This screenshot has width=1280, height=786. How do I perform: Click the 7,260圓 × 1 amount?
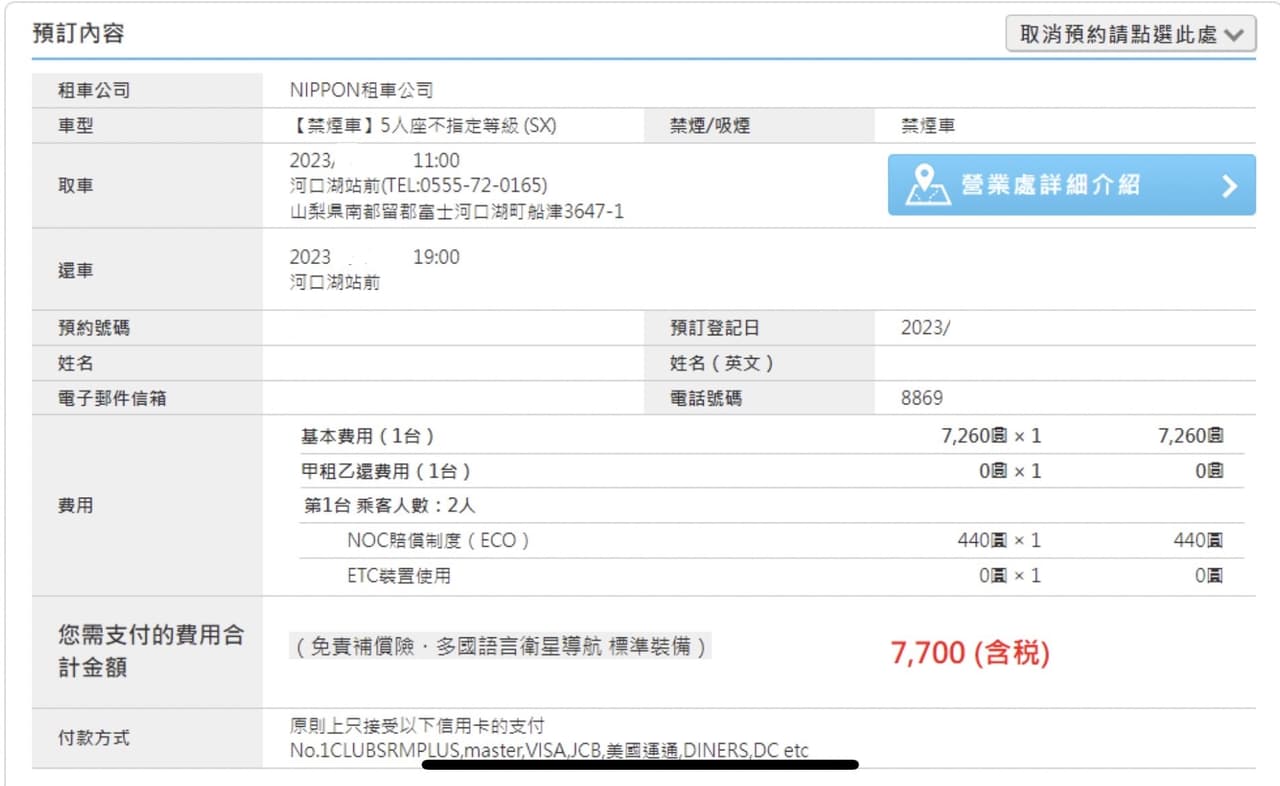tap(991, 436)
